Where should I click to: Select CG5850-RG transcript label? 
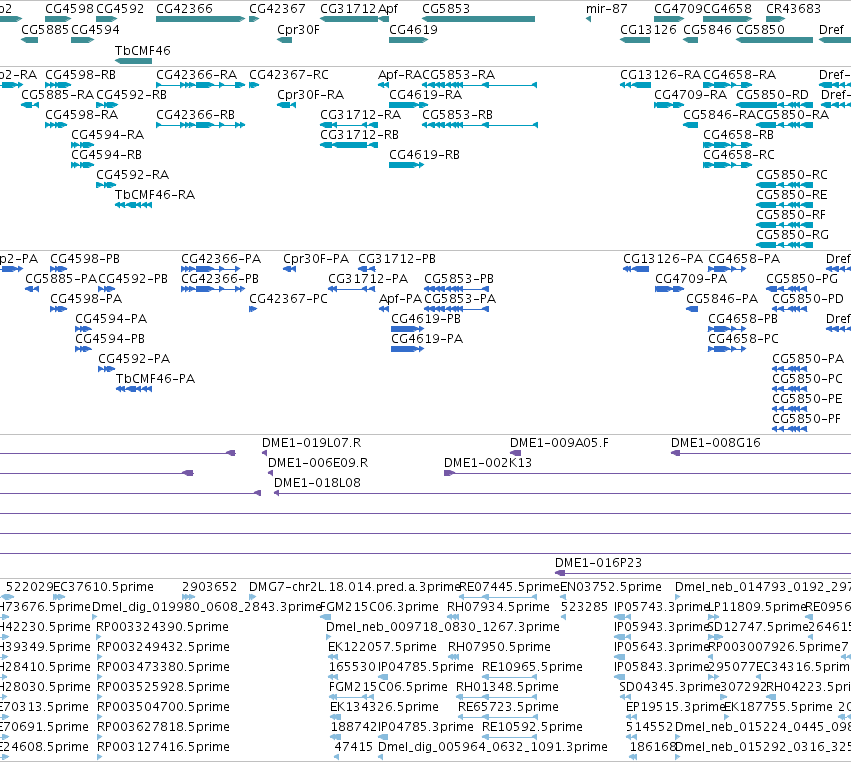point(792,234)
